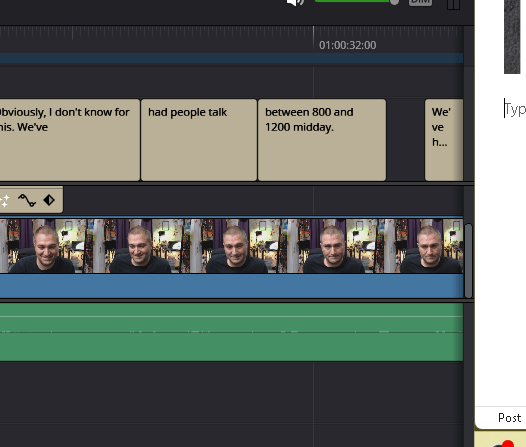Viewport: 526px width, 447px height.
Task: Select the green audio track clip
Action: click(231, 332)
